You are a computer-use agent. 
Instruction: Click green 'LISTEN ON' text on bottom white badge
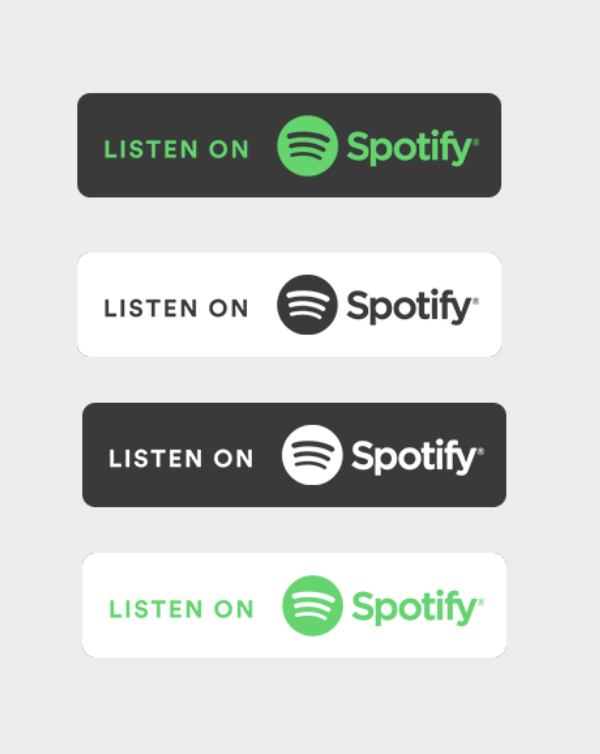(x=181, y=609)
